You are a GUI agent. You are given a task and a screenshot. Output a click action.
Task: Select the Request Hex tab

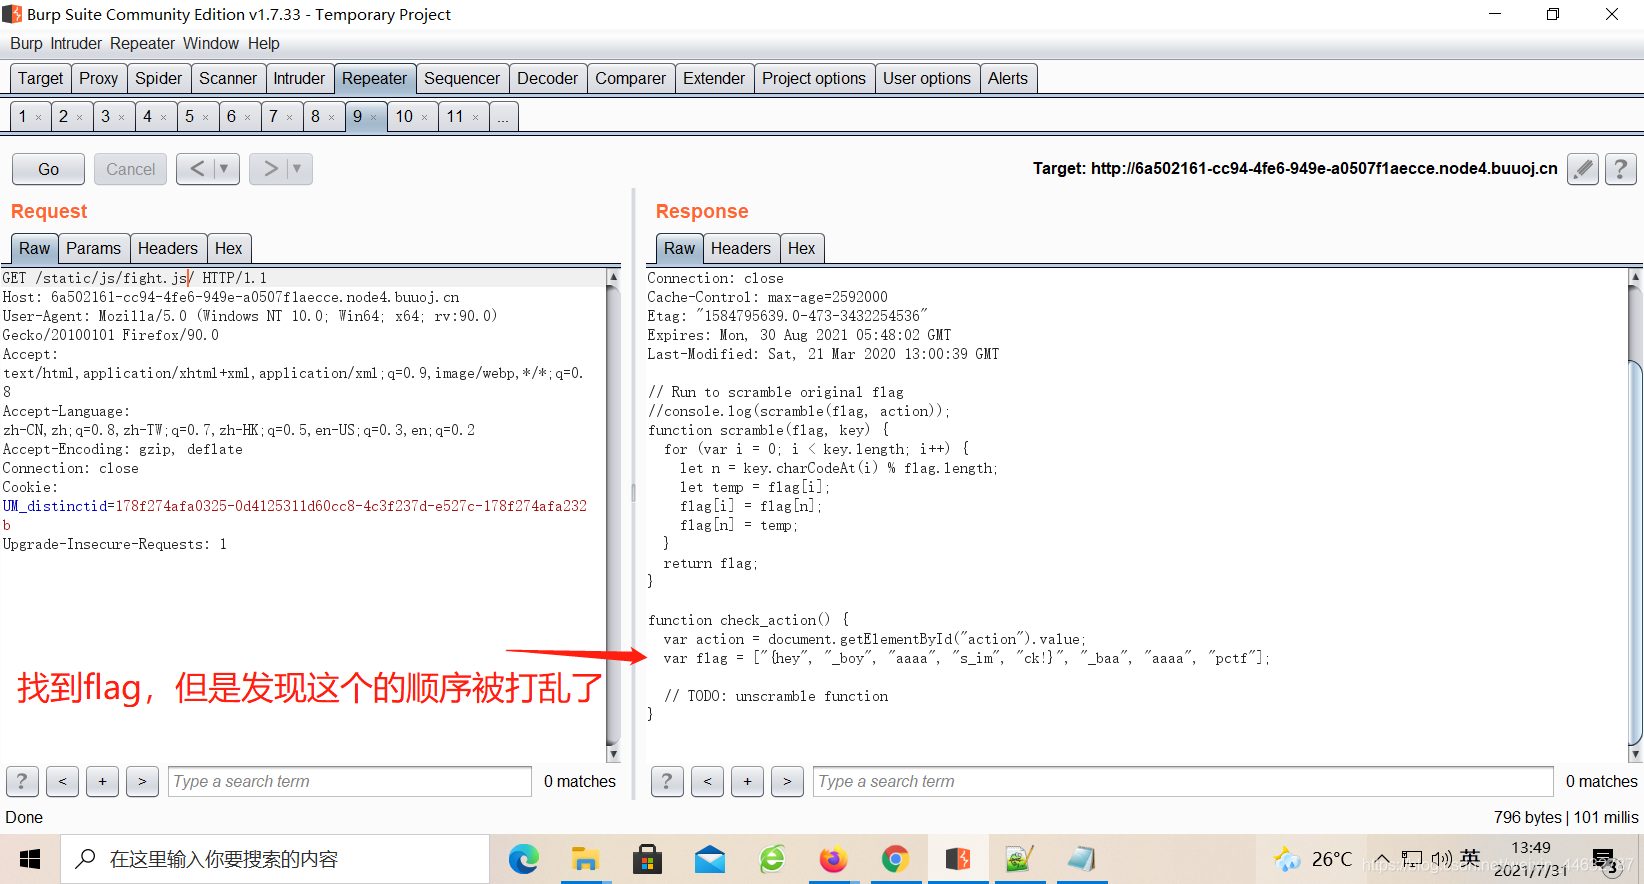tap(229, 248)
